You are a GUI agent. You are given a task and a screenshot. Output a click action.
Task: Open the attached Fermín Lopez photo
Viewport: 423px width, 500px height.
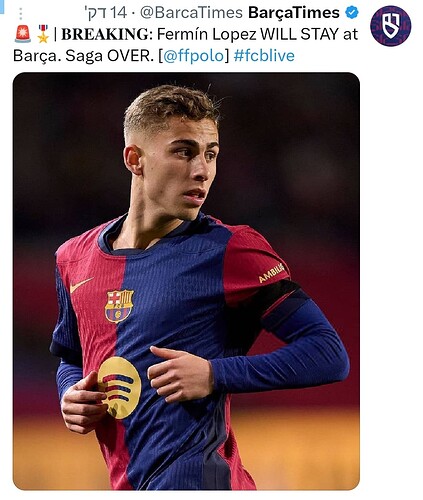(x=186, y=281)
